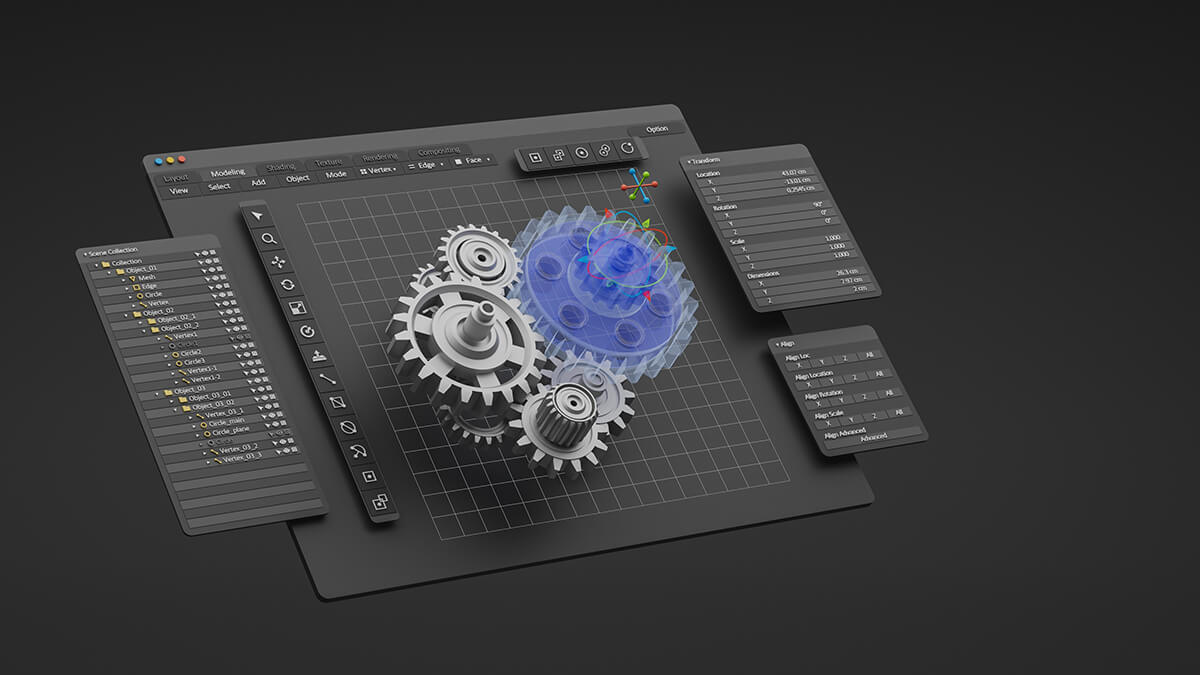Viewport: 1200px width, 675px height.
Task: Select the Move tool in the toolbar
Action: pyautogui.click(x=278, y=260)
